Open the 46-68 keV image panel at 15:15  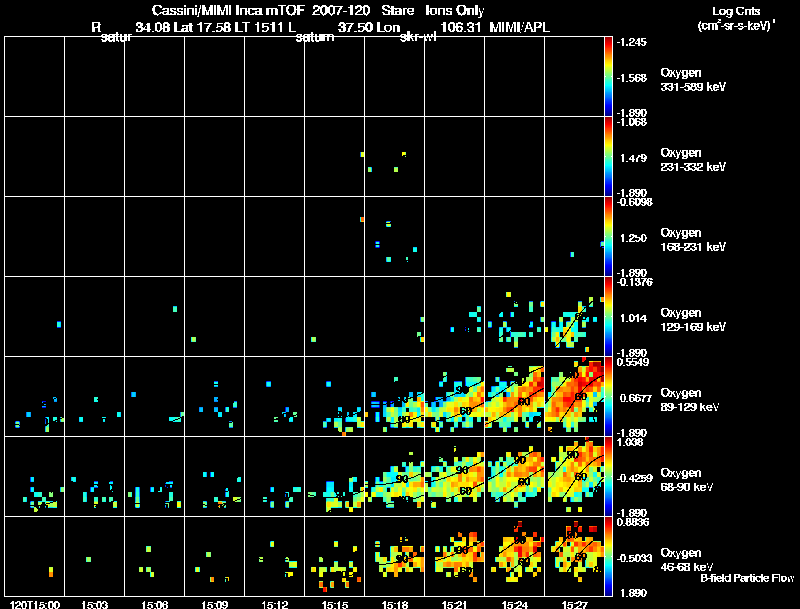point(335,556)
